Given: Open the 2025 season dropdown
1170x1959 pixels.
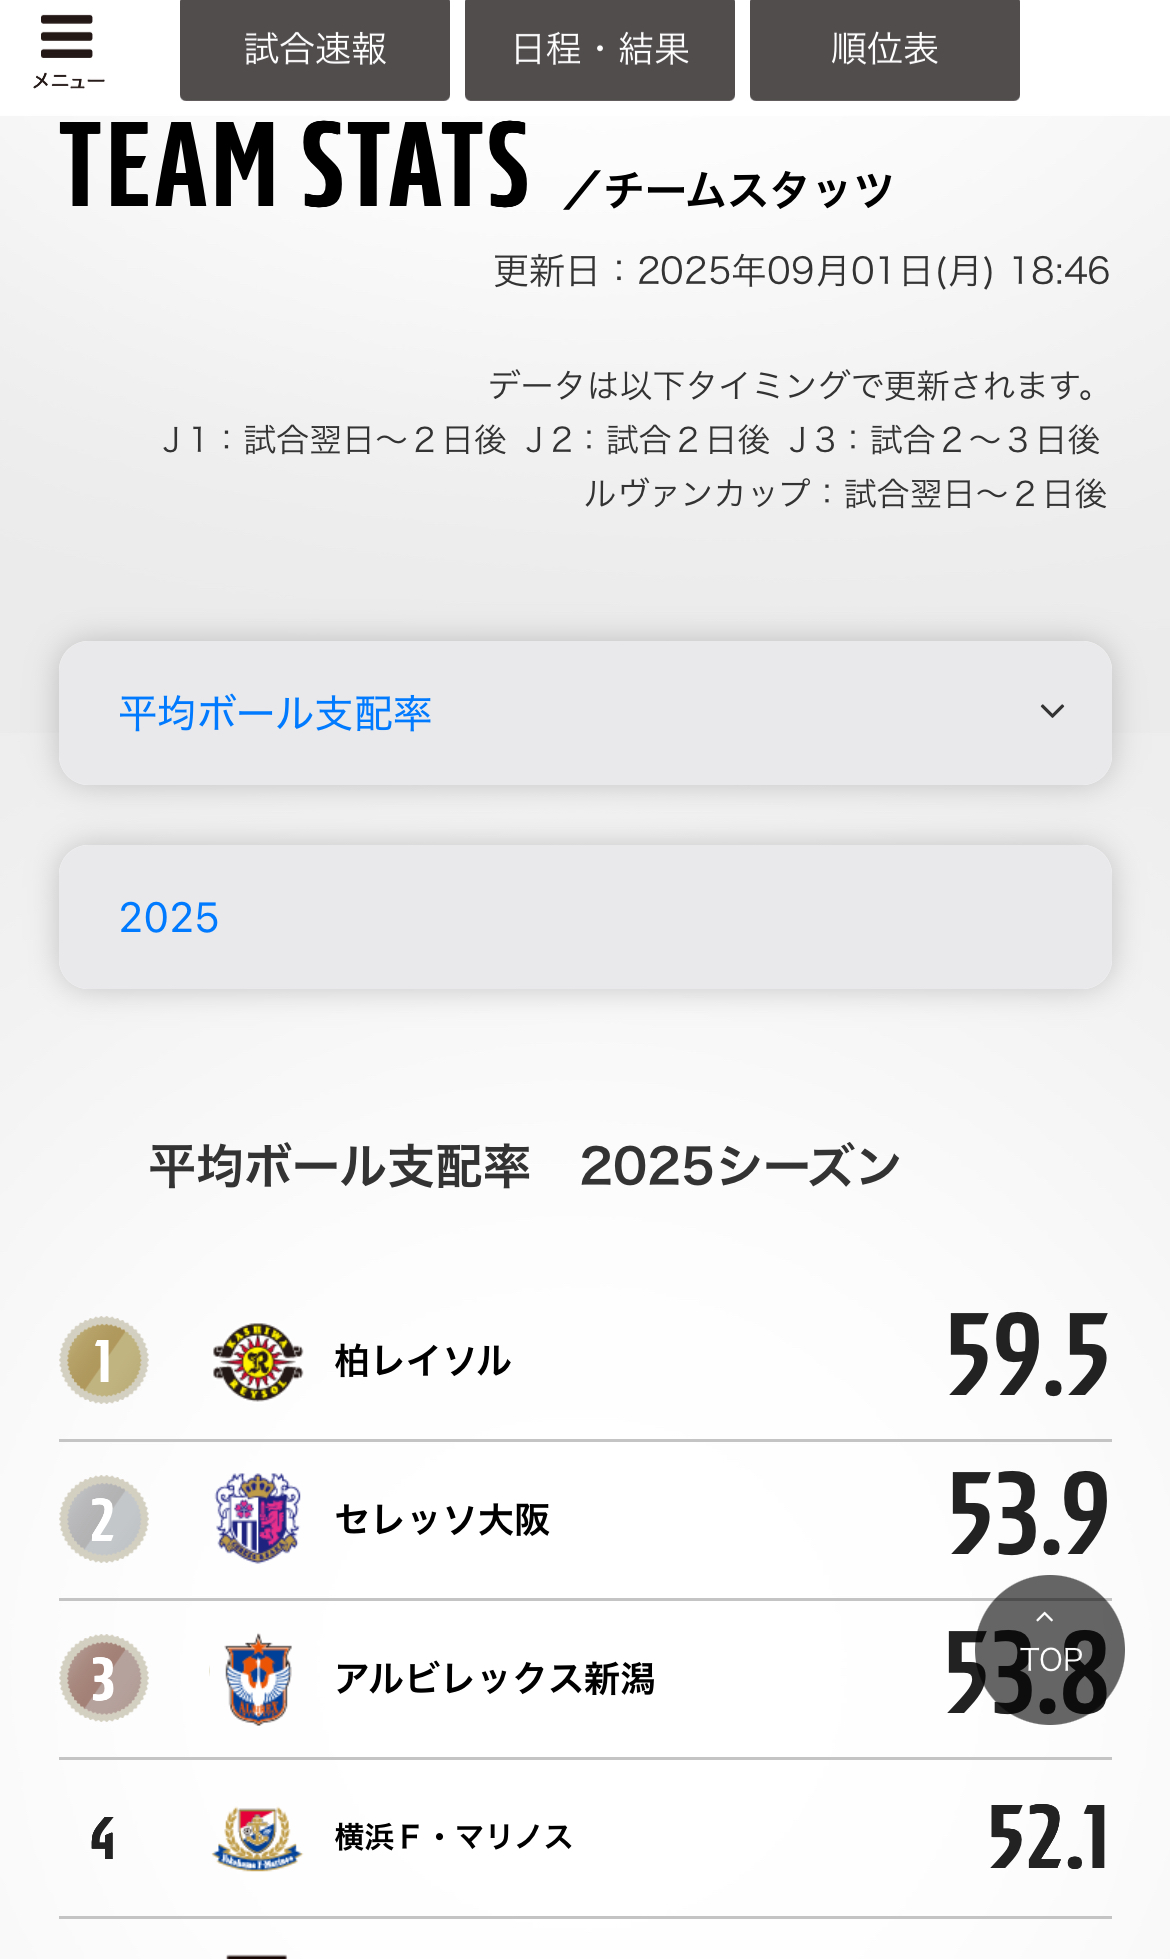Looking at the screenshot, I should (x=585, y=917).
